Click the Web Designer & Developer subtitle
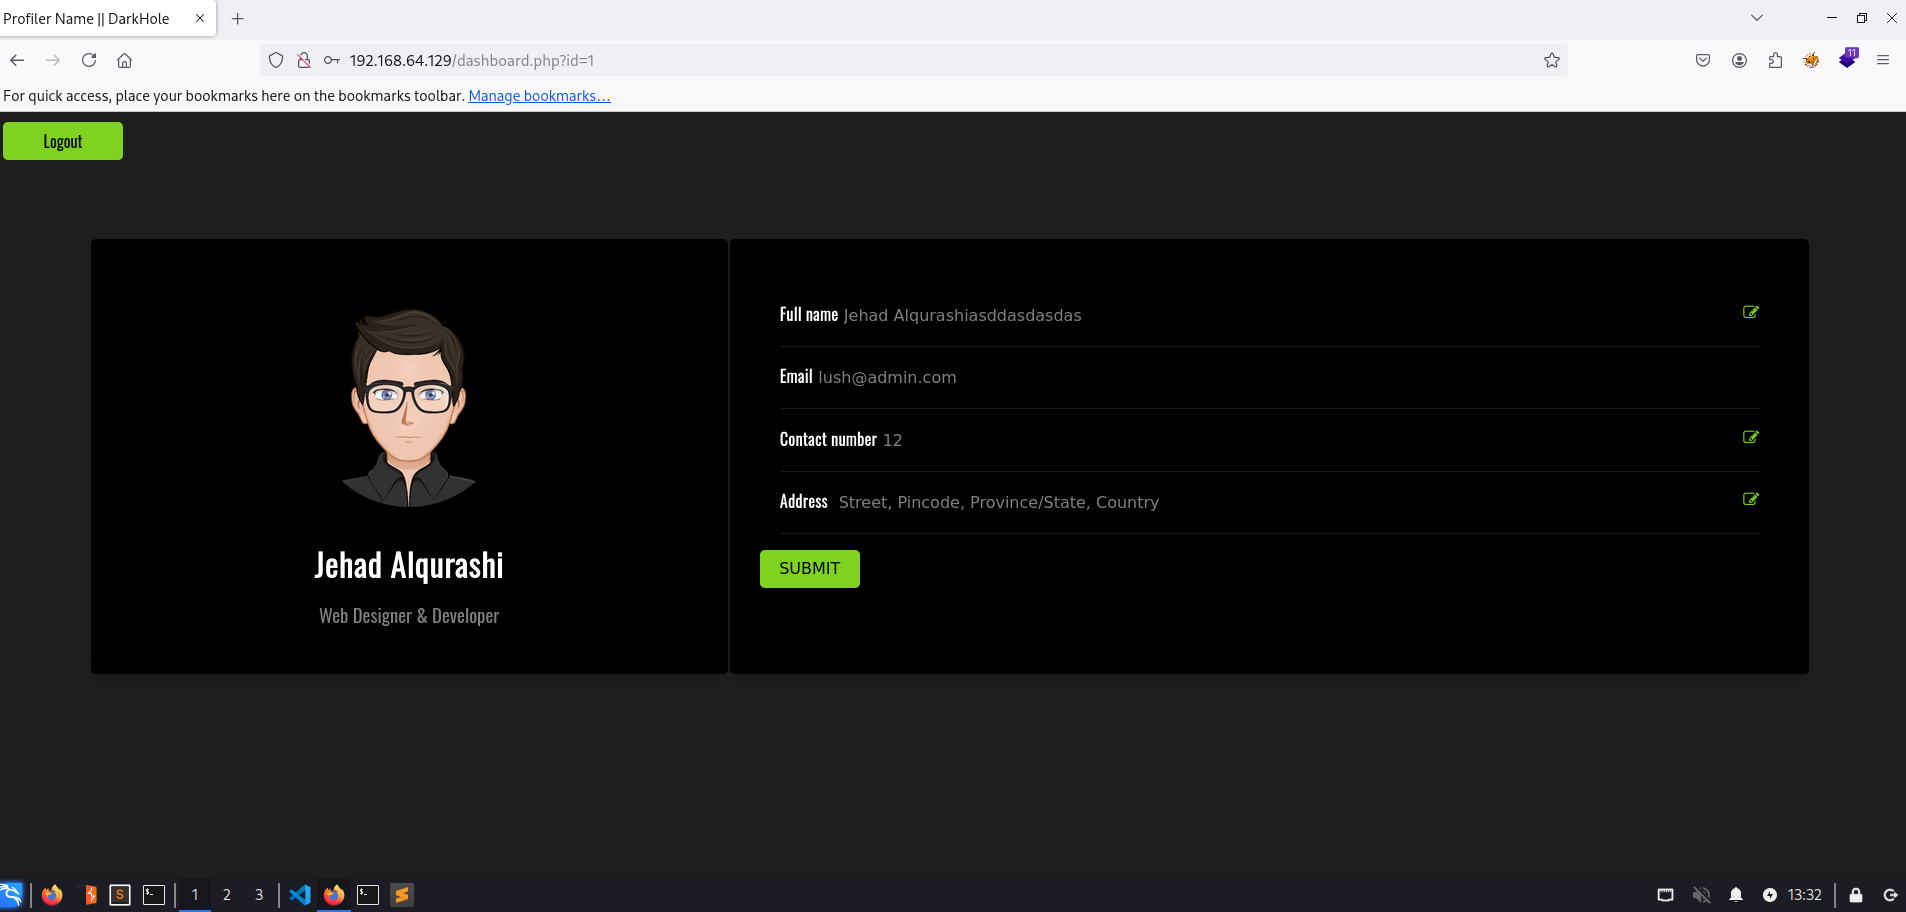 tap(409, 616)
